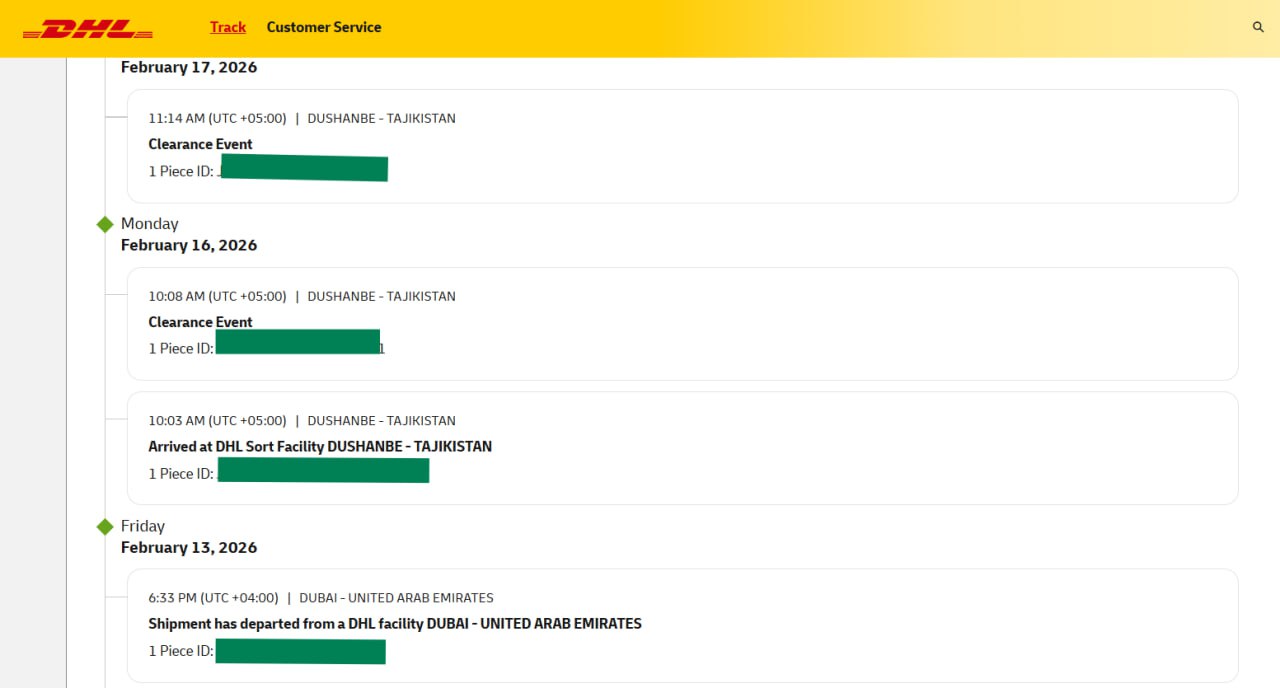Open the Customer Service menu item
This screenshot has height=688, width=1280.
click(323, 27)
